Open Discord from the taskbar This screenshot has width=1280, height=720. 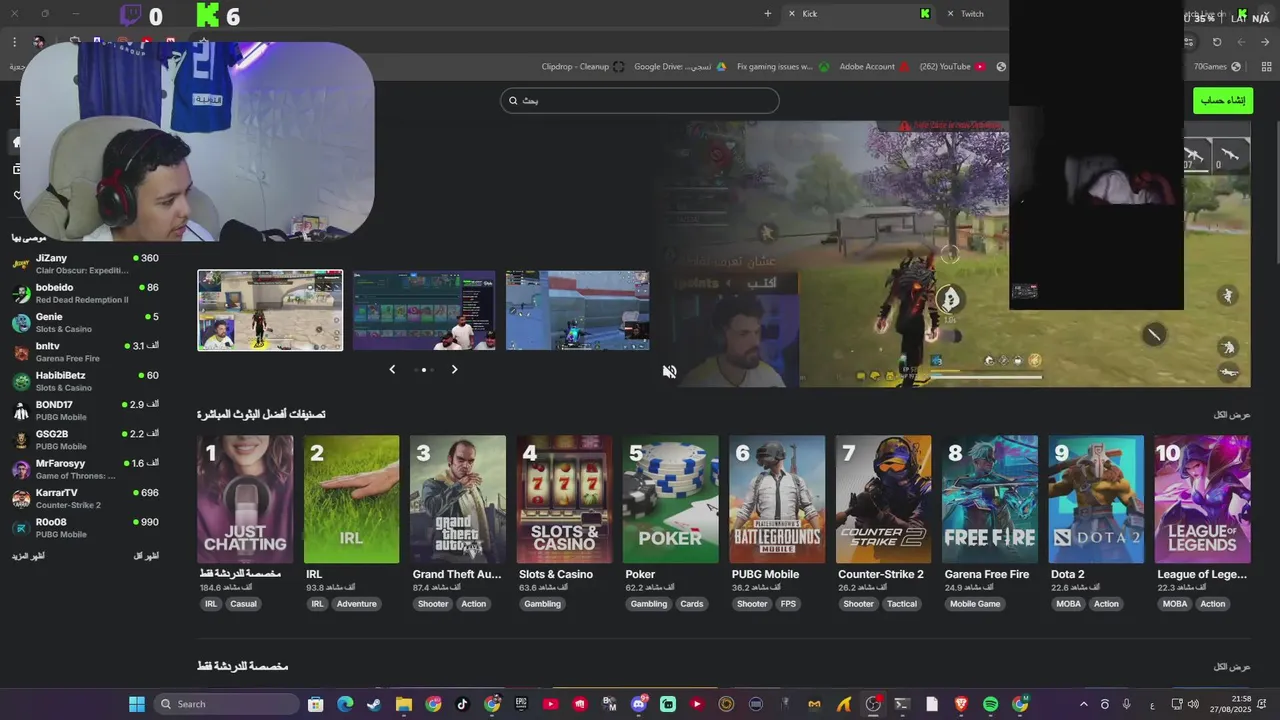(x=640, y=704)
